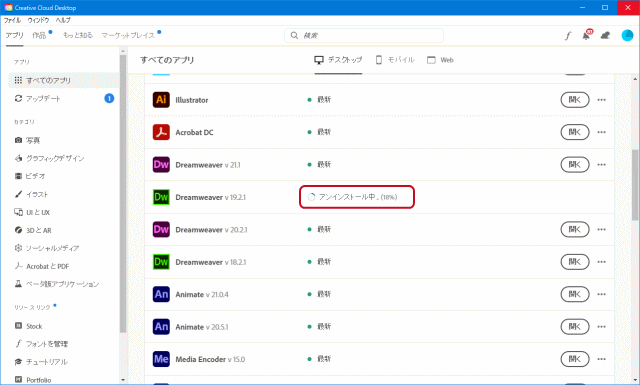Screen dimensions: 640x385
Task: Open the cloud sync status icon
Action: click(605, 36)
